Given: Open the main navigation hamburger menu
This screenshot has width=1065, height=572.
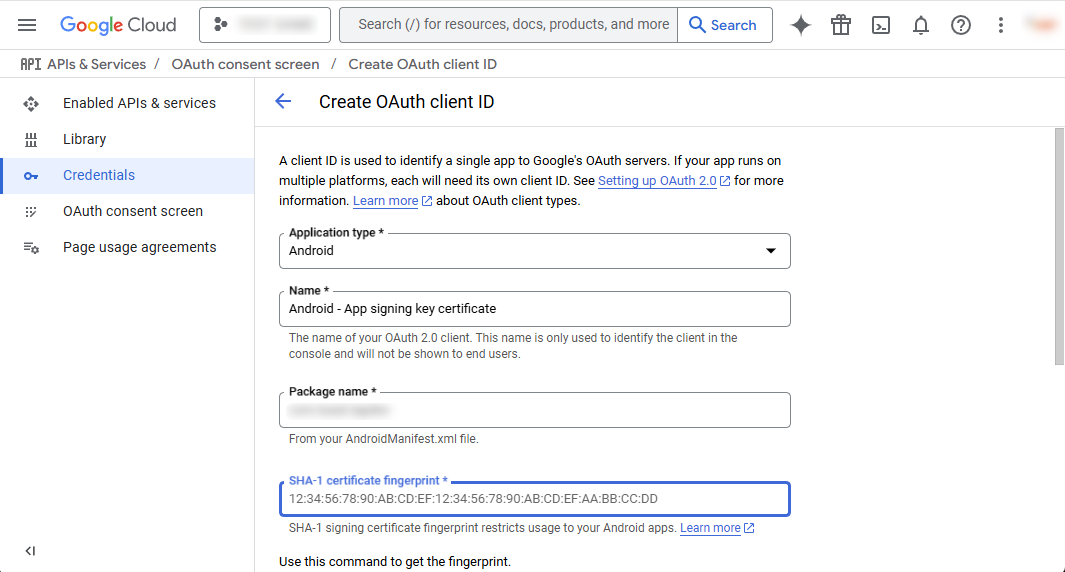Looking at the screenshot, I should click(x=27, y=25).
